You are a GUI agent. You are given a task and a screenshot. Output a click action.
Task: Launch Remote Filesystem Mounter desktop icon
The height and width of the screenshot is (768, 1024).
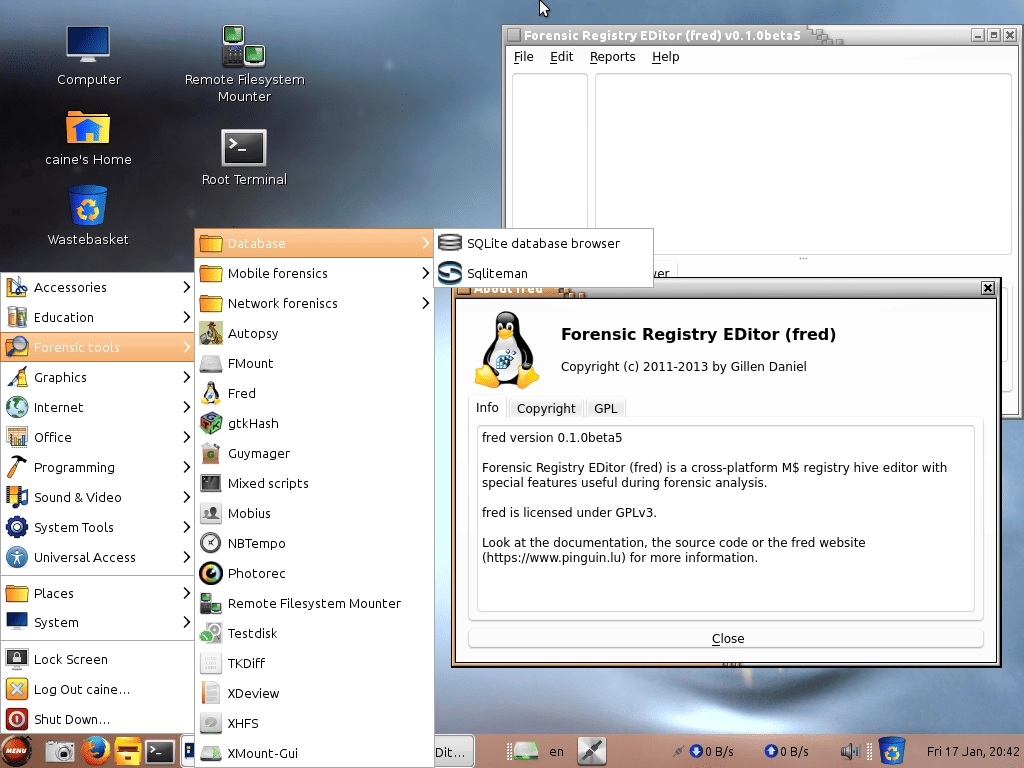pos(244,64)
